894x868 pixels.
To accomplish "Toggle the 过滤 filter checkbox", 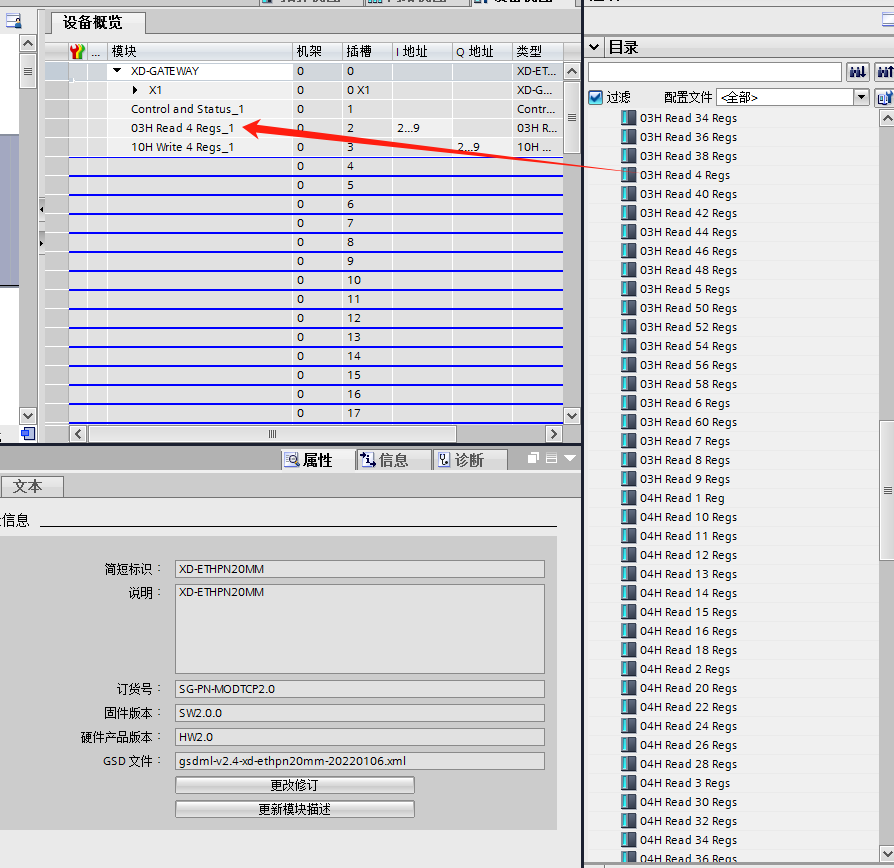I will coord(595,98).
